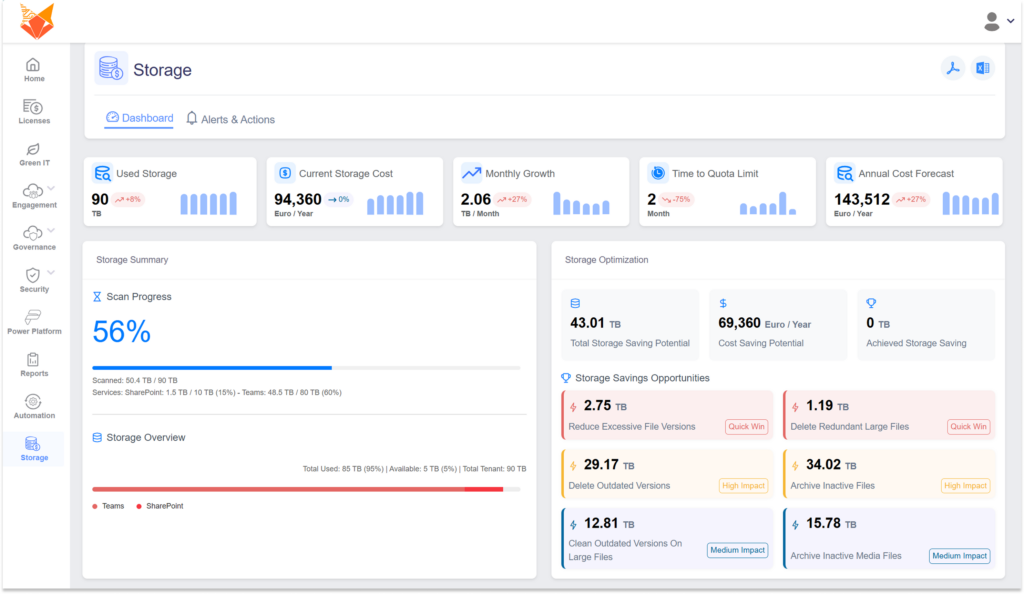
Task: Click the High Impact badge on Archive Inactive Files
Action: (965, 485)
